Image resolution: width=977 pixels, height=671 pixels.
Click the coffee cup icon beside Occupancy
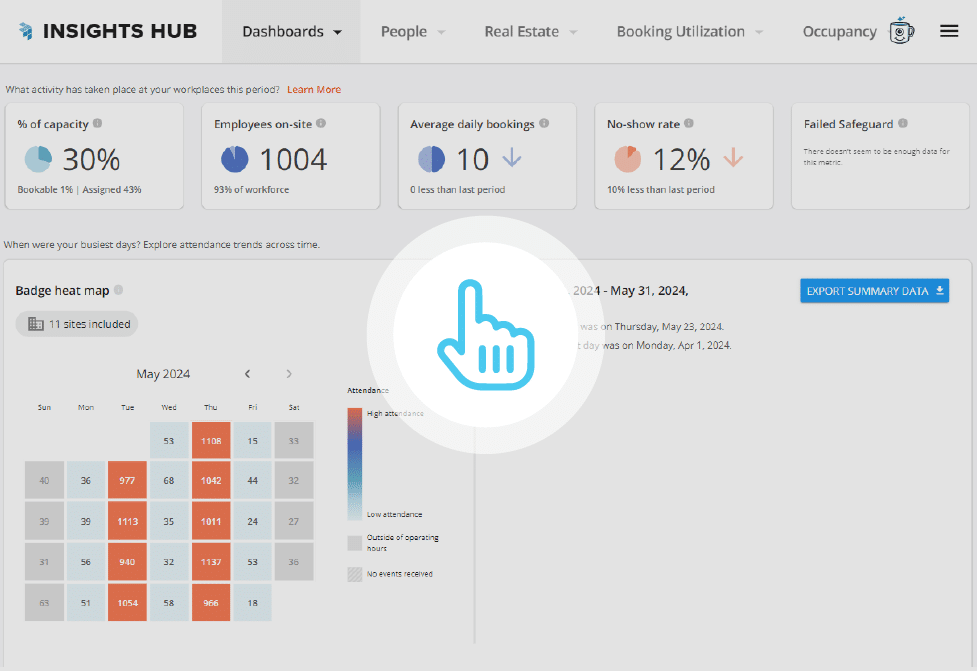pos(901,30)
